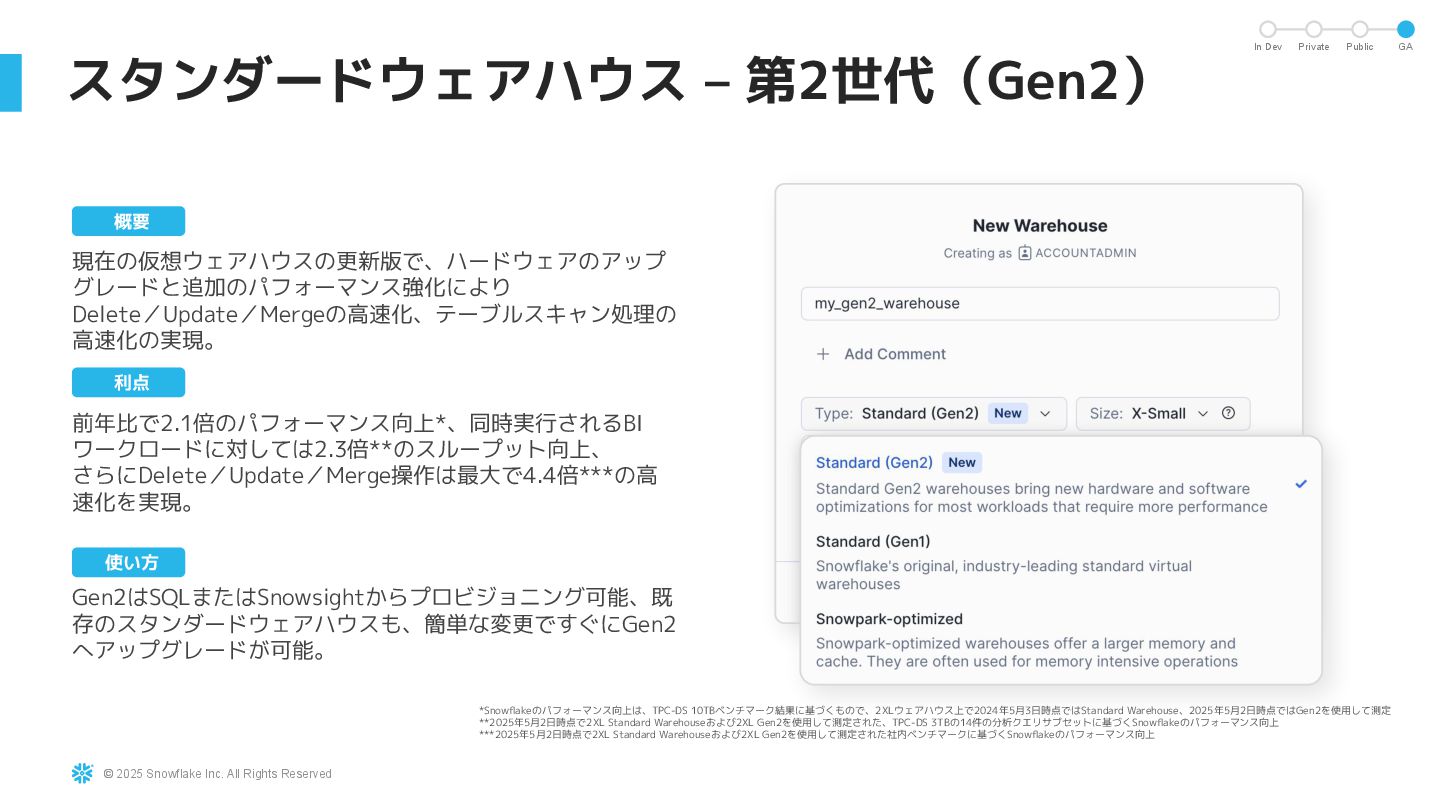Choose the Standard (Gen1) option

click(x=1061, y=562)
